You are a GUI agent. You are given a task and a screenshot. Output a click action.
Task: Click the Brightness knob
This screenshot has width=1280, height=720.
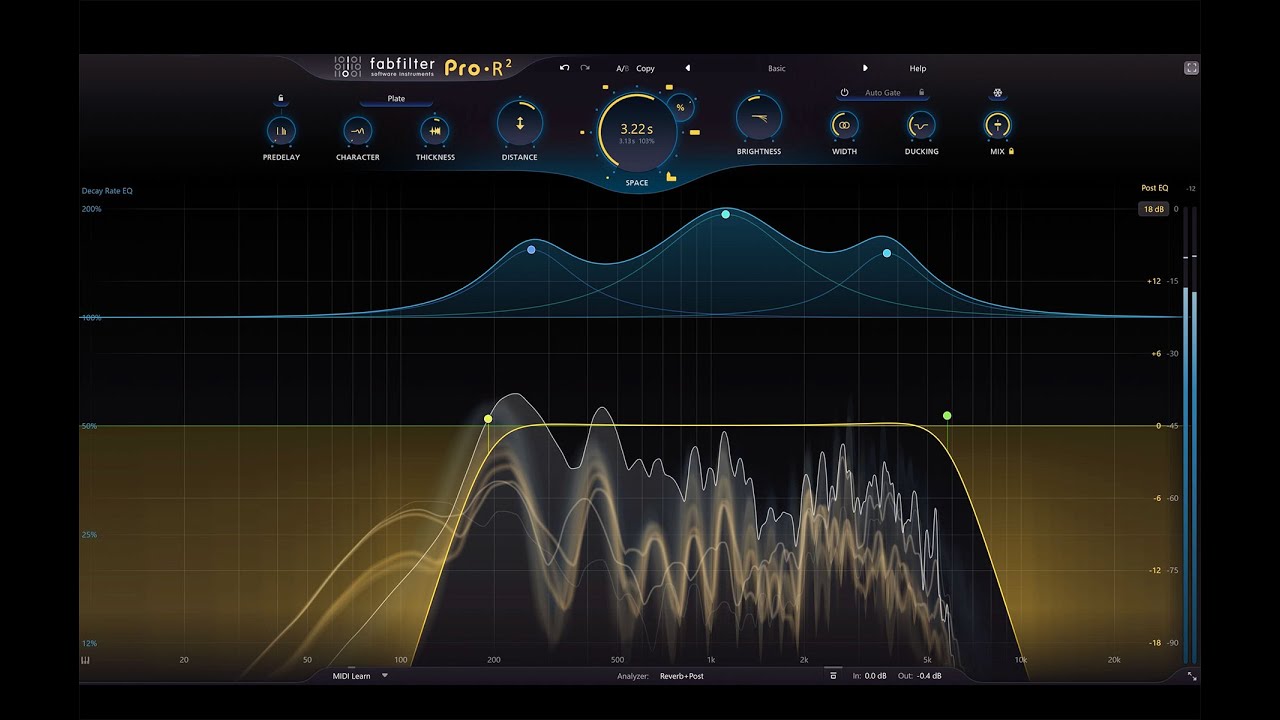758,119
